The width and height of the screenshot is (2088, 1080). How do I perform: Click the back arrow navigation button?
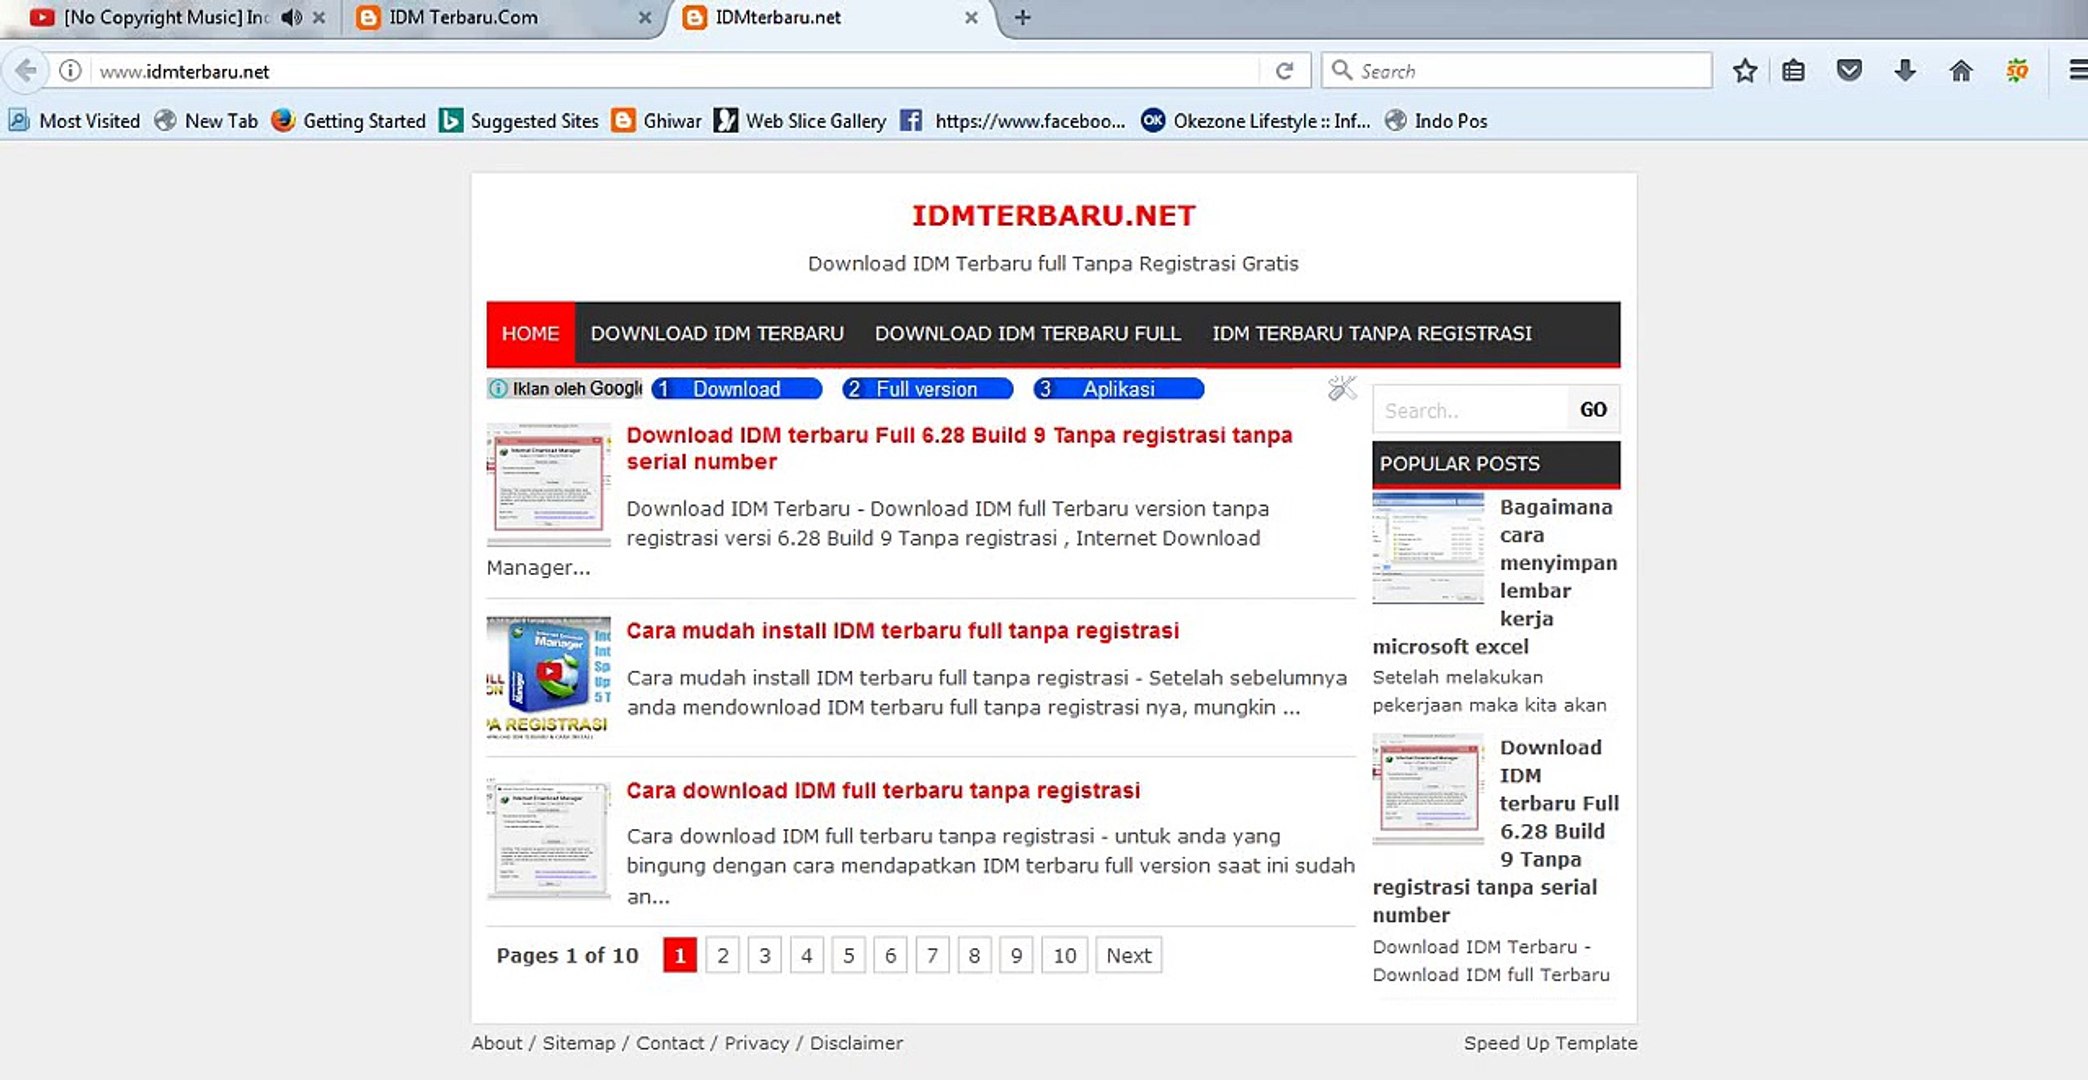(25, 71)
